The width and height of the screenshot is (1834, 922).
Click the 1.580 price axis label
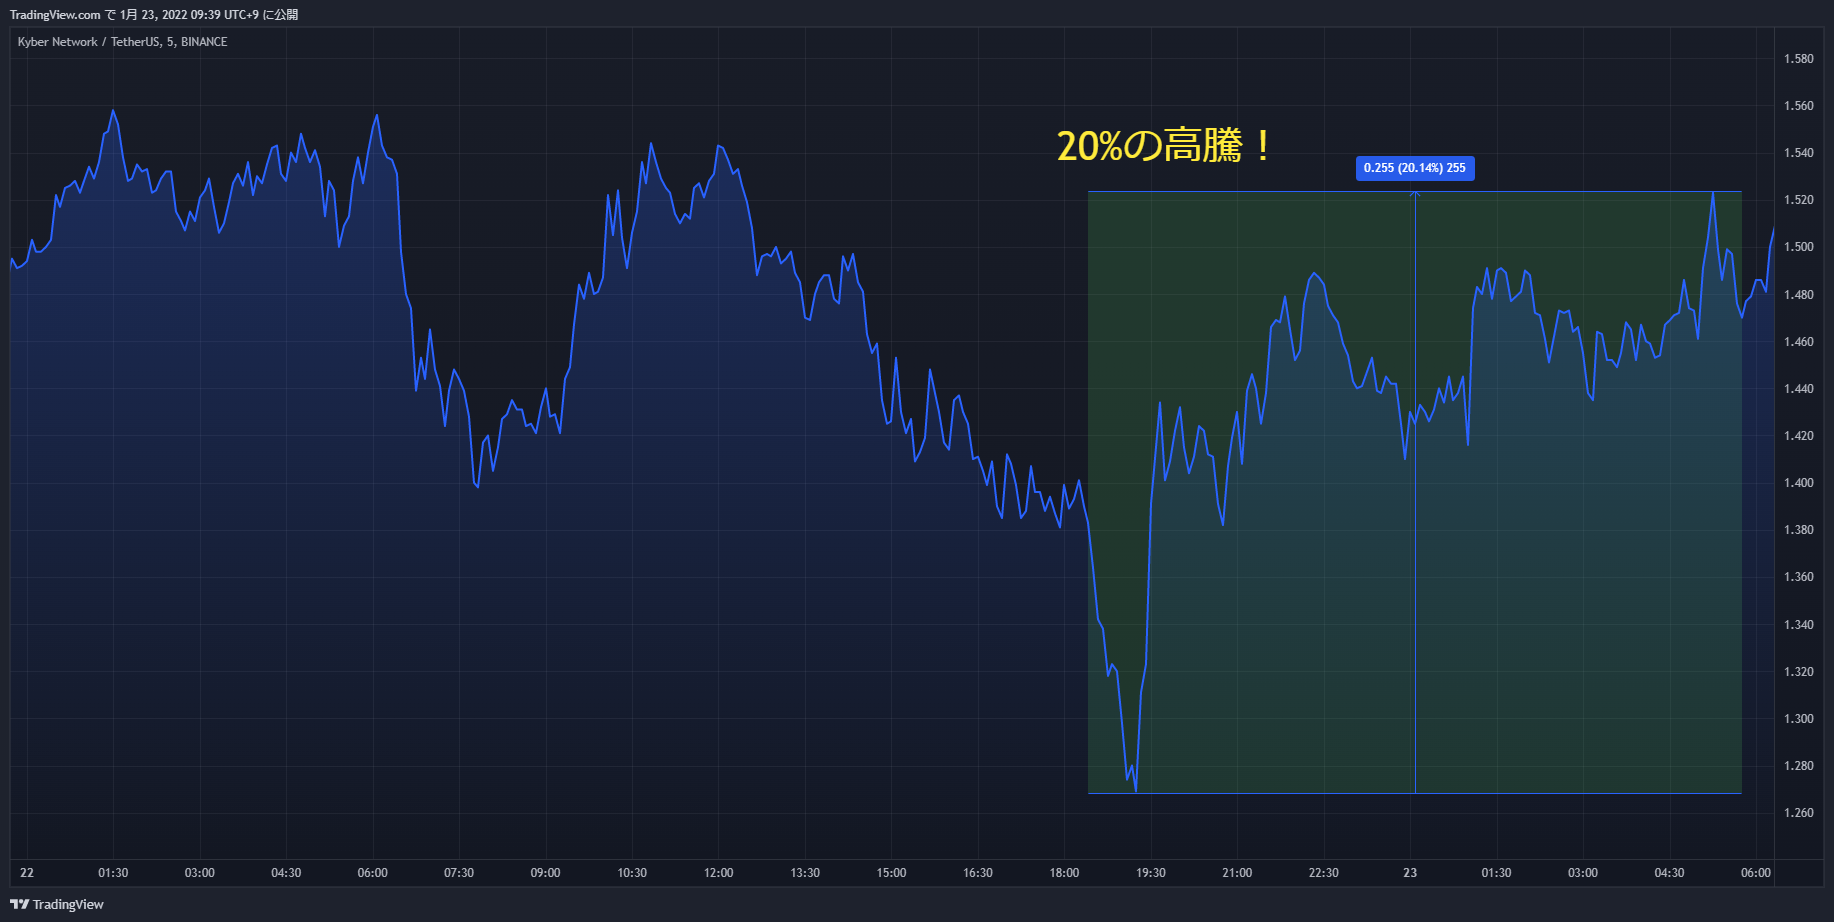(1799, 59)
